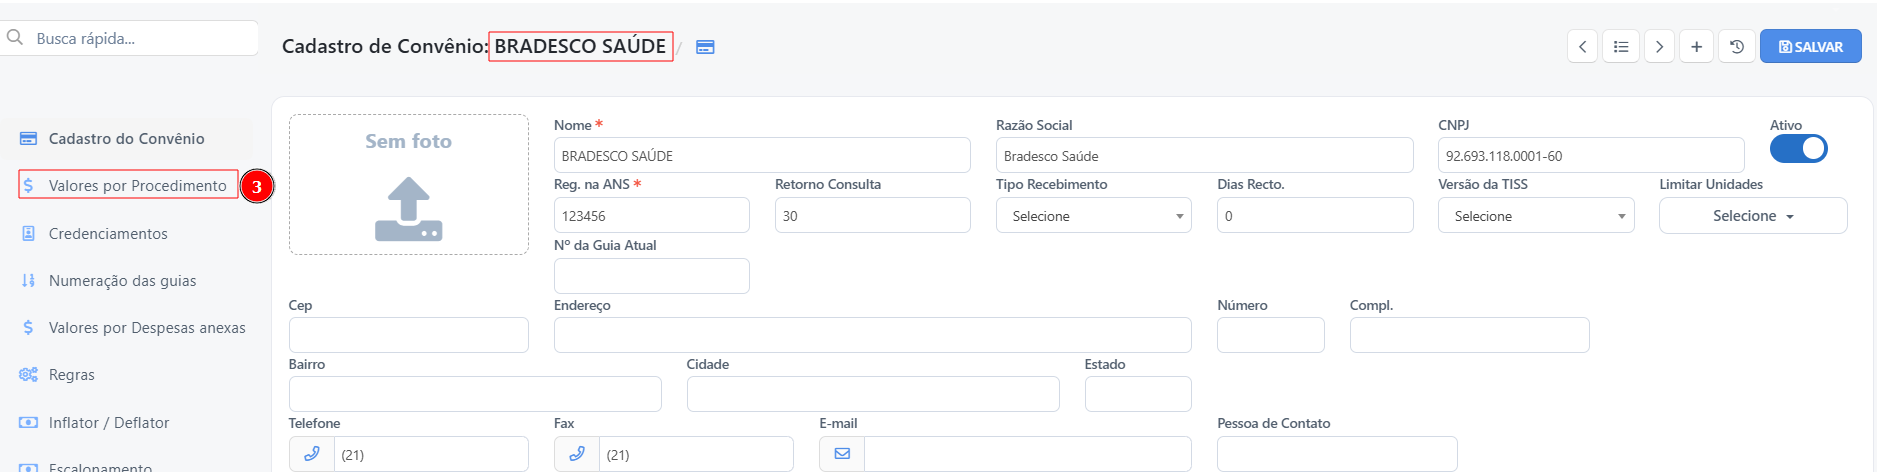Click the Nome input field
Viewport: 1877px width, 472px height.
(x=762, y=156)
